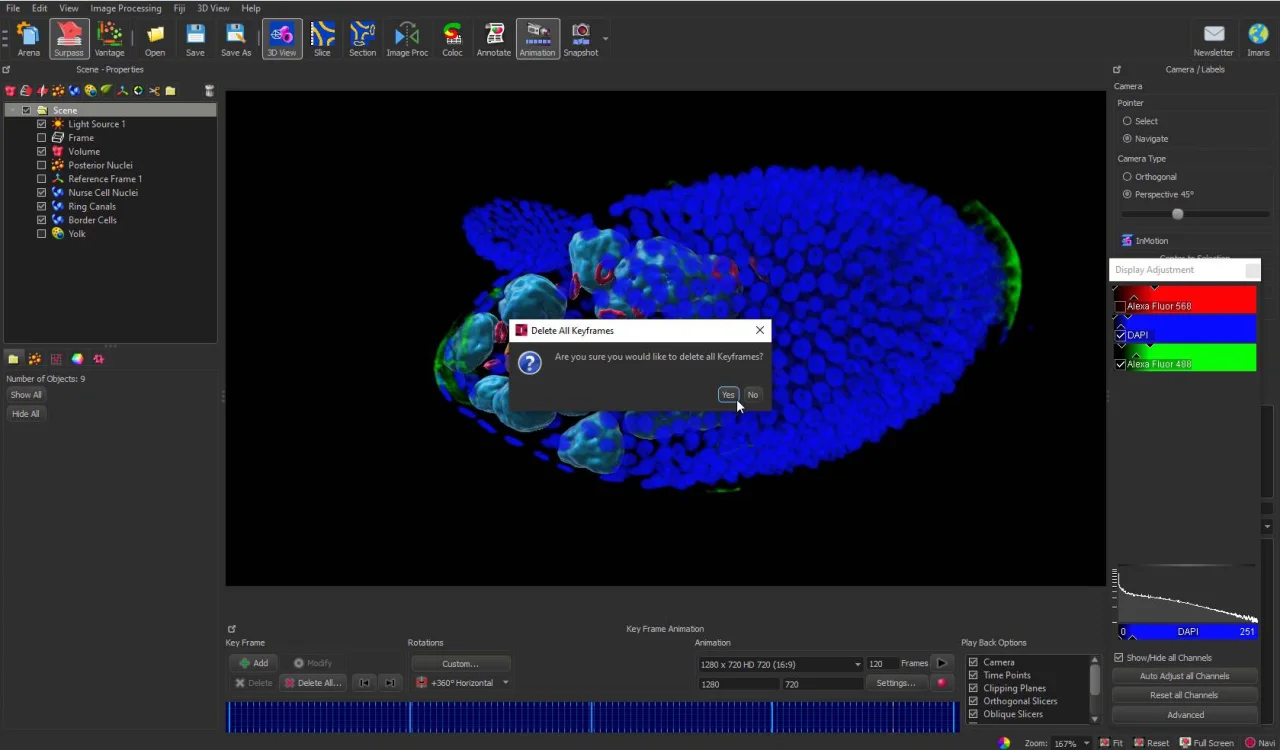
Task: Switch to Surpass mode
Action: (69, 39)
